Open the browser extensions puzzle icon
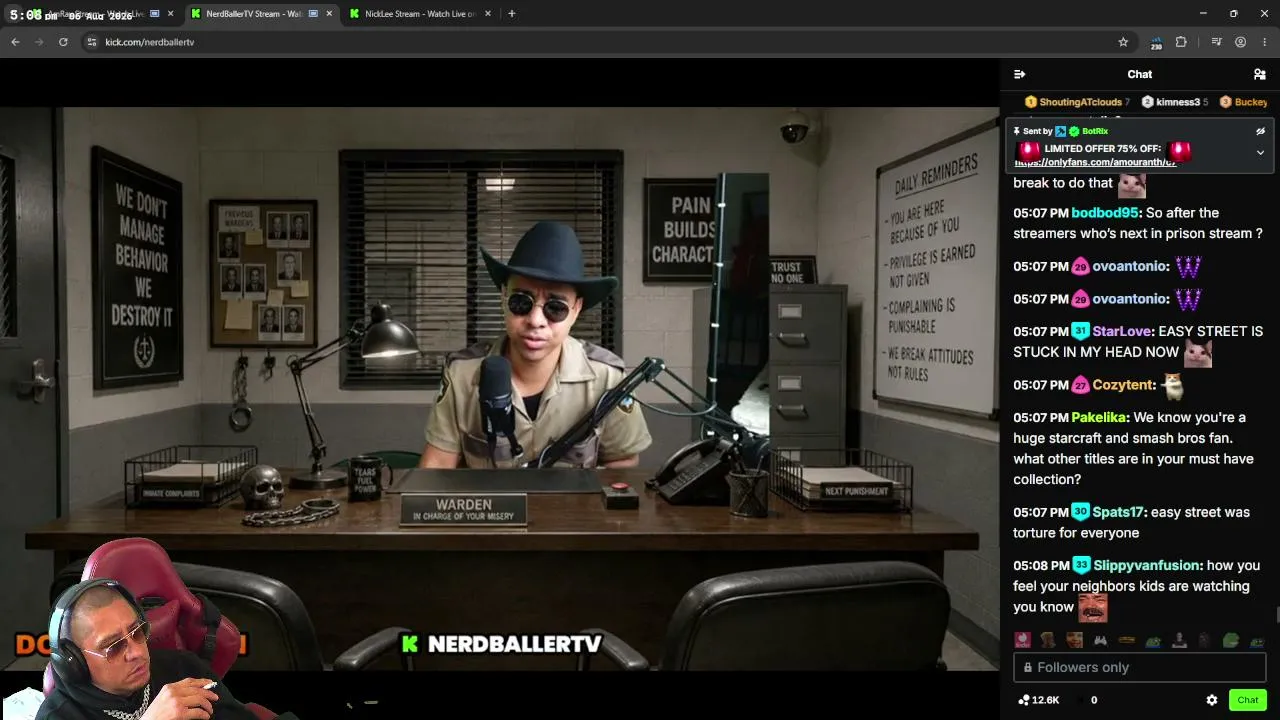This screenshot has height=720, width=1280. (x=1181, y=42)
